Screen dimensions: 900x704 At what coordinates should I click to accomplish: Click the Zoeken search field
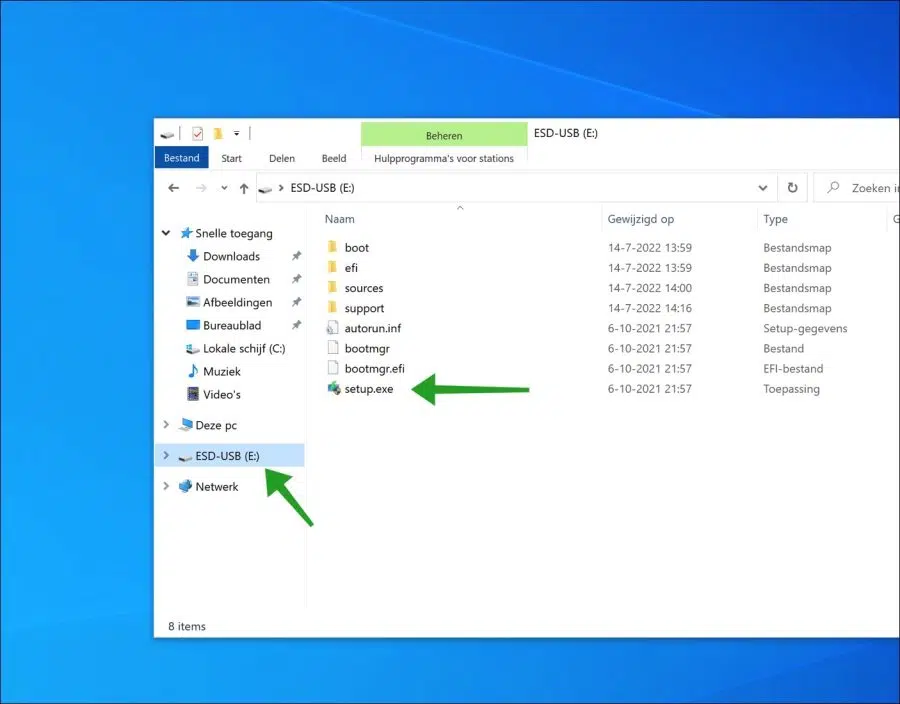pos(856,188)
